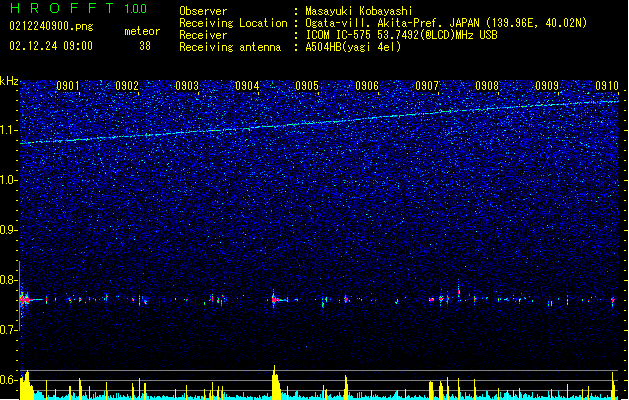Click the date stamp 02.12.24 09:00

click(x=51, y=46)
